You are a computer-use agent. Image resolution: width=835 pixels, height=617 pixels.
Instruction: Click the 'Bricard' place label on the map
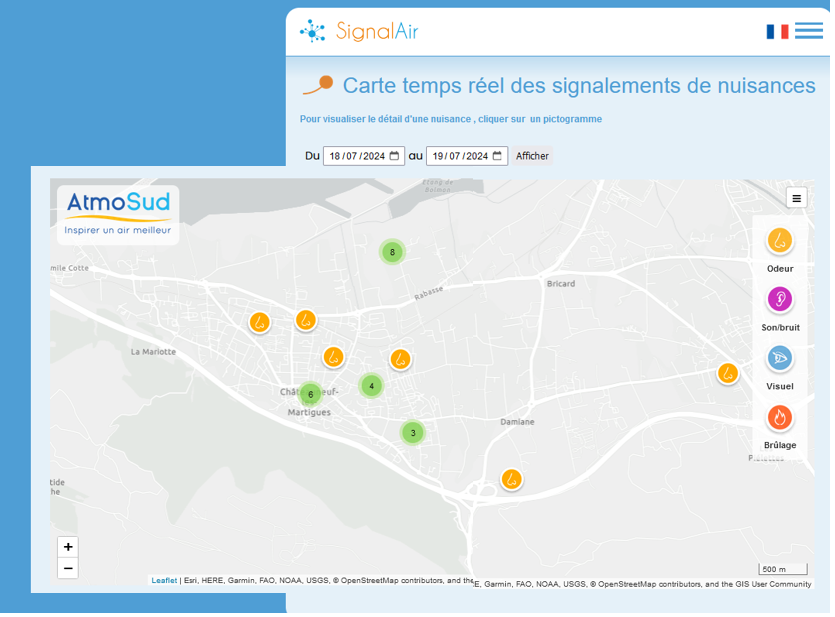coord(561,284)
